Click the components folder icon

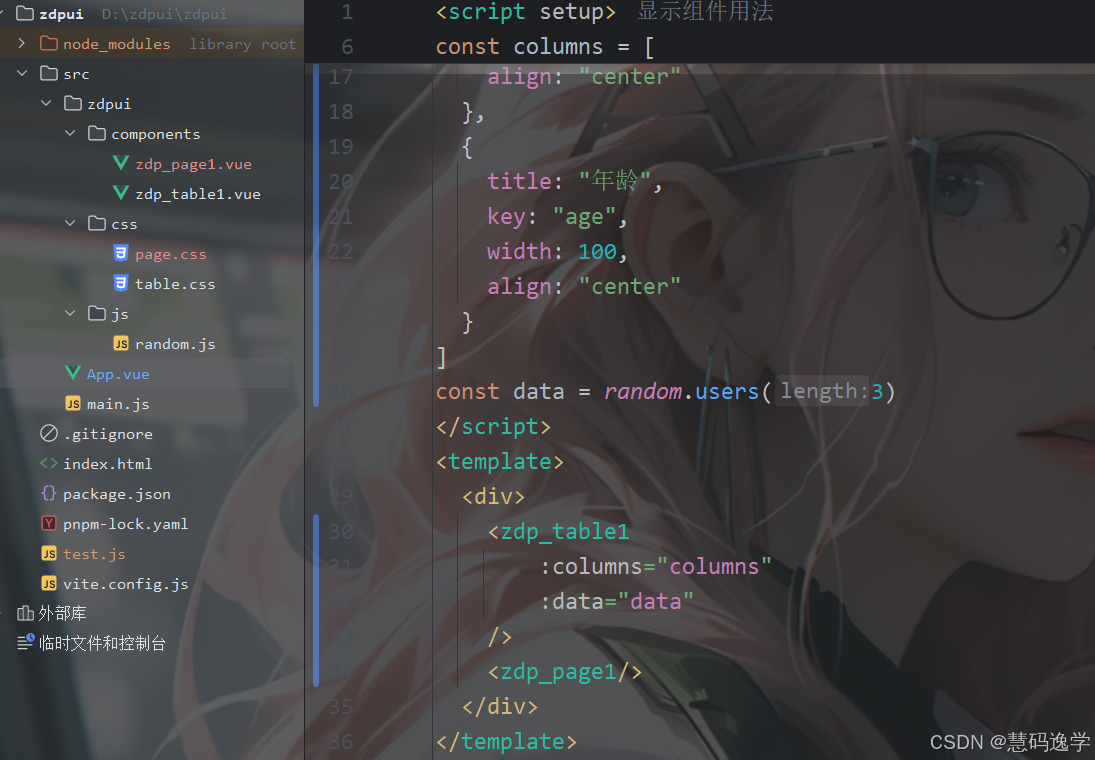point(97,133)
